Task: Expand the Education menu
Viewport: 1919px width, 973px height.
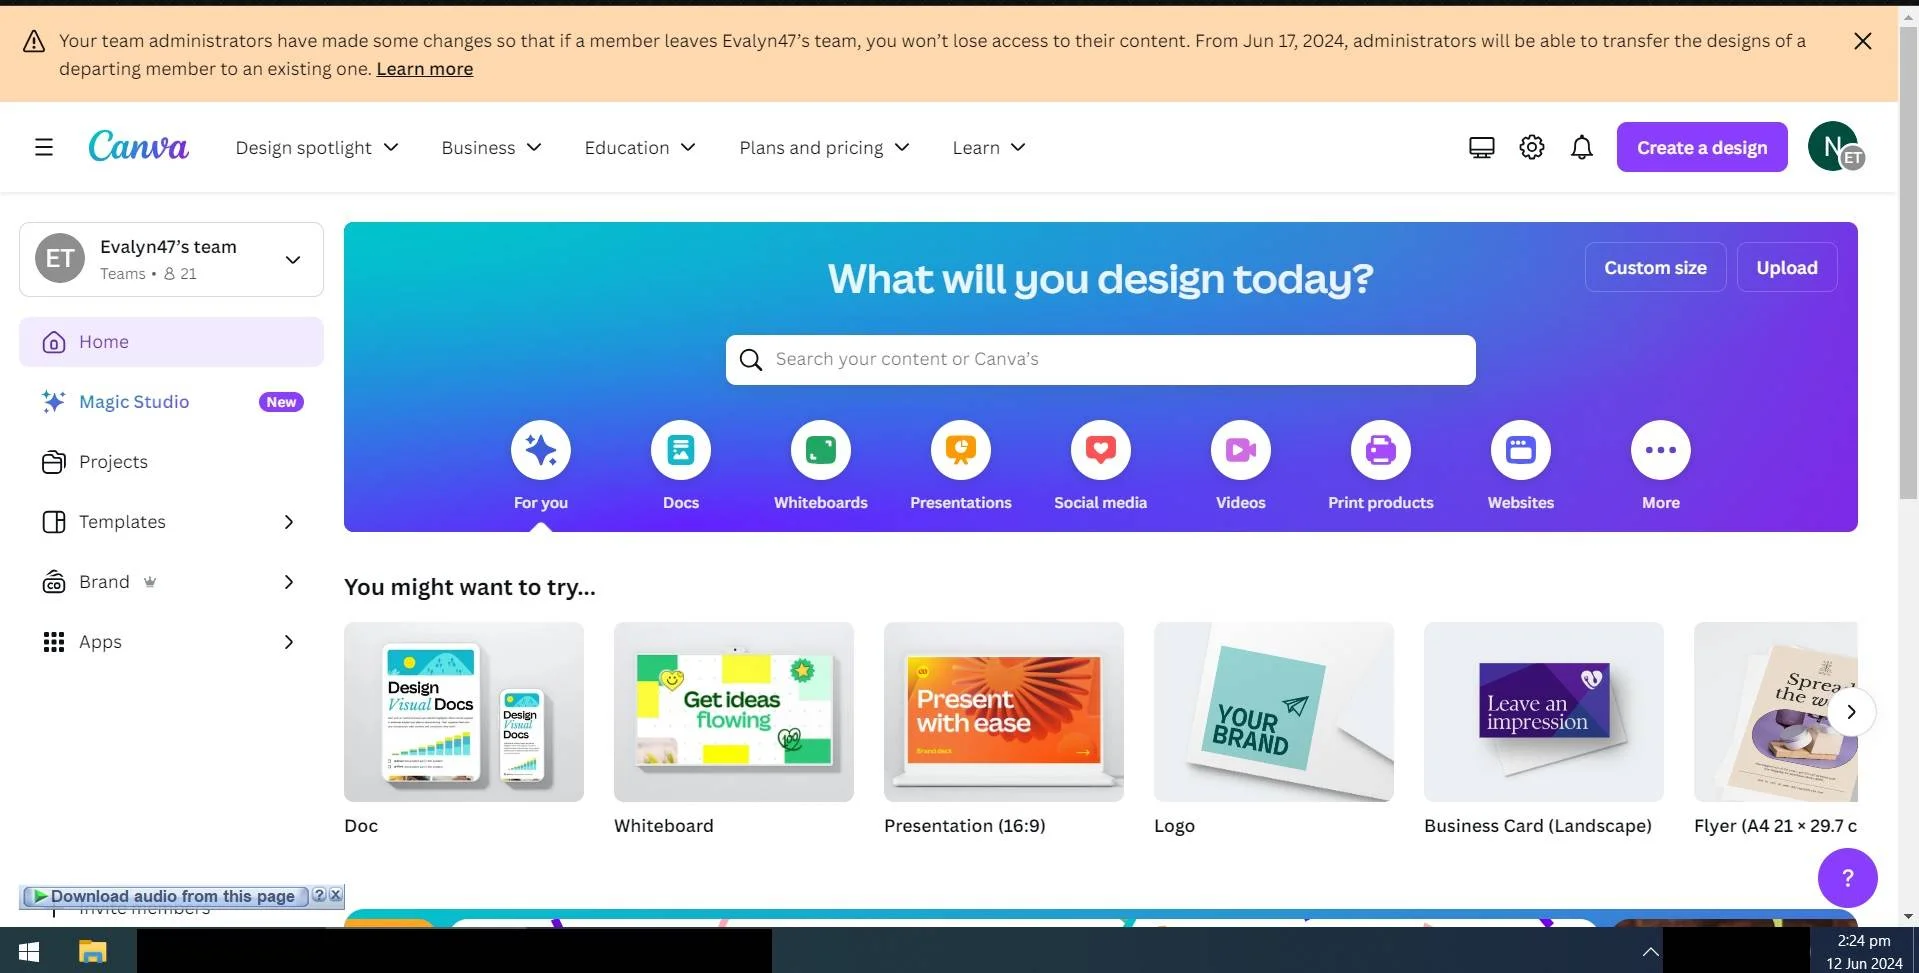Action: coord(640,148)
